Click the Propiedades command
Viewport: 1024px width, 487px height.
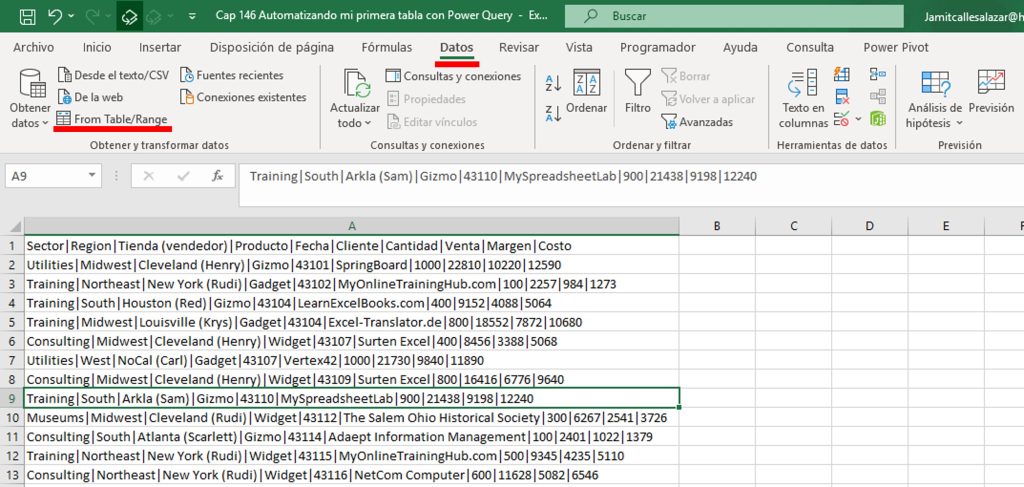click(x=426, y=99)
